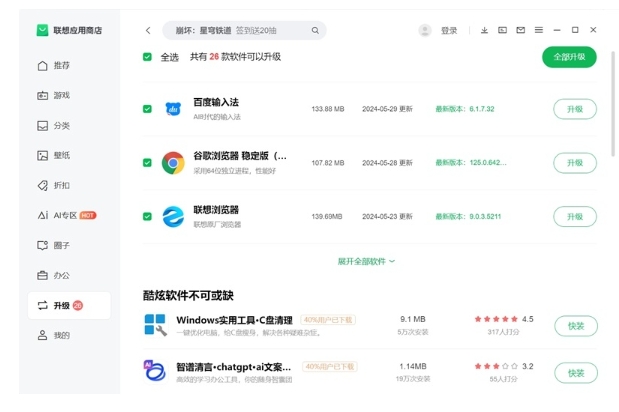Viewport: 619px width, 412px height.
Task: Open the 推荐 sidebar tab
Action: point(69,66)
